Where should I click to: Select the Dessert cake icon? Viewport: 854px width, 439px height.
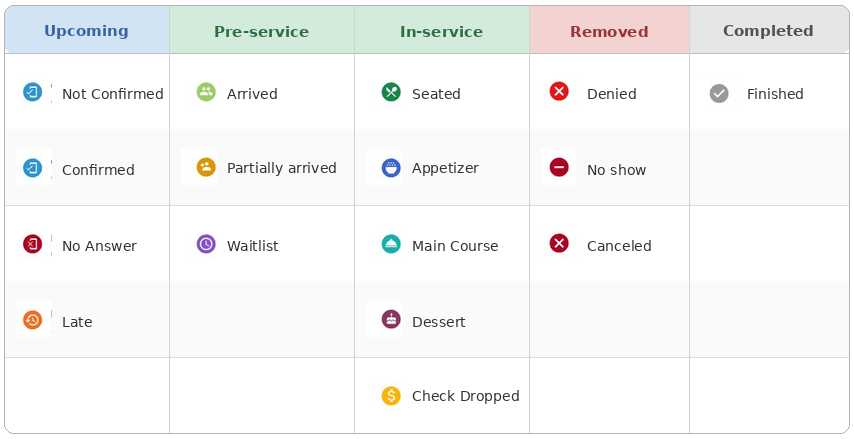(x=391, y=320)
